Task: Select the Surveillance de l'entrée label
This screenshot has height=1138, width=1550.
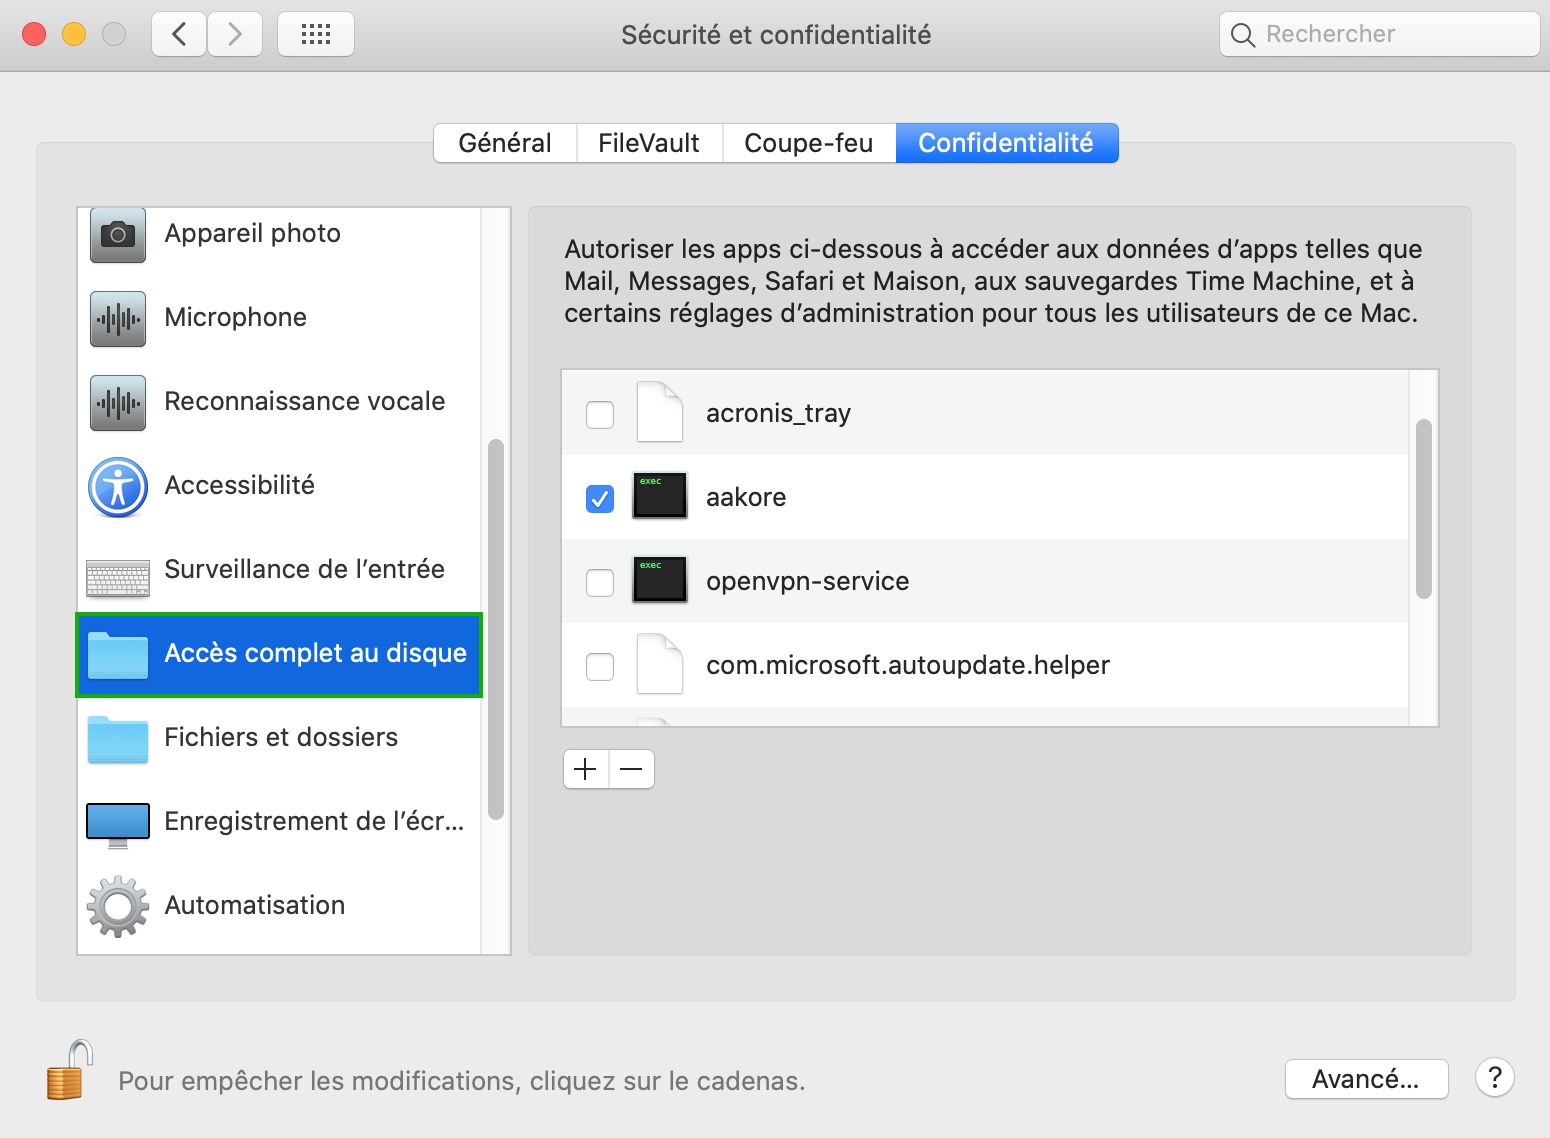Action: coord(305,569)
